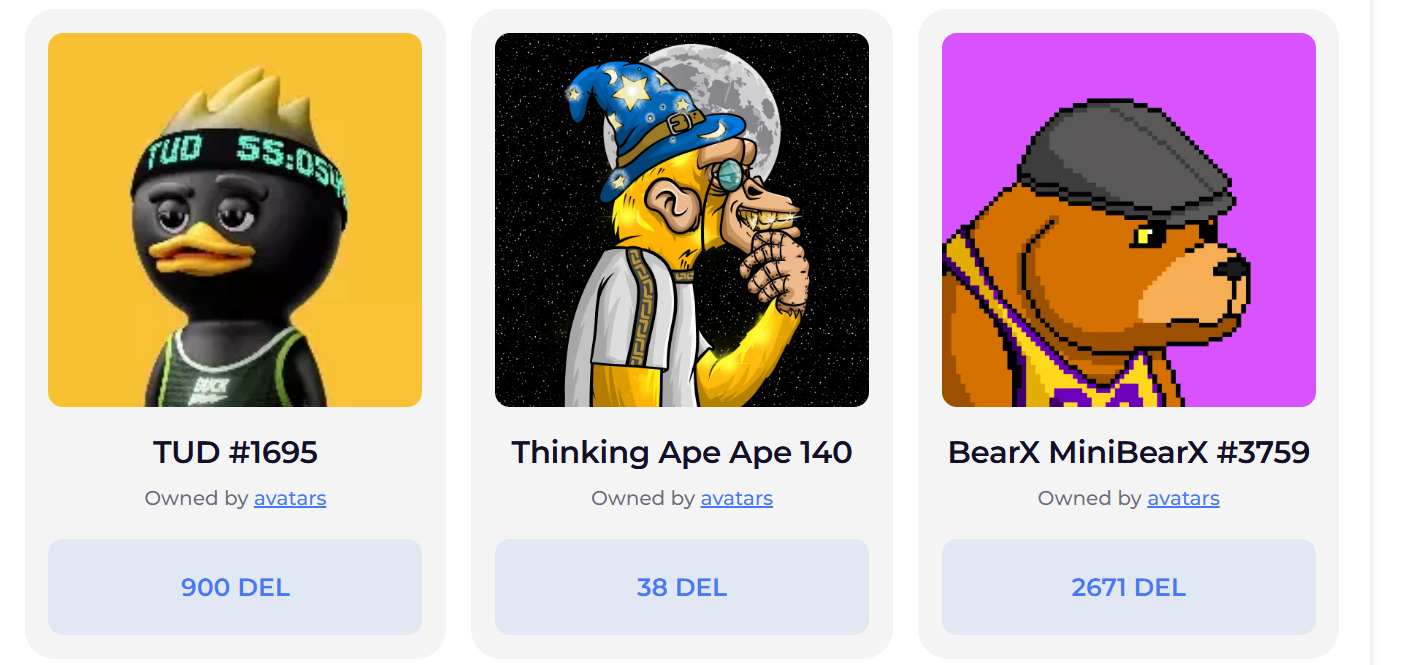Open avatars owner link under Thinking Ape
Viewport: 1411px width, 665px height.
[737, 498]
